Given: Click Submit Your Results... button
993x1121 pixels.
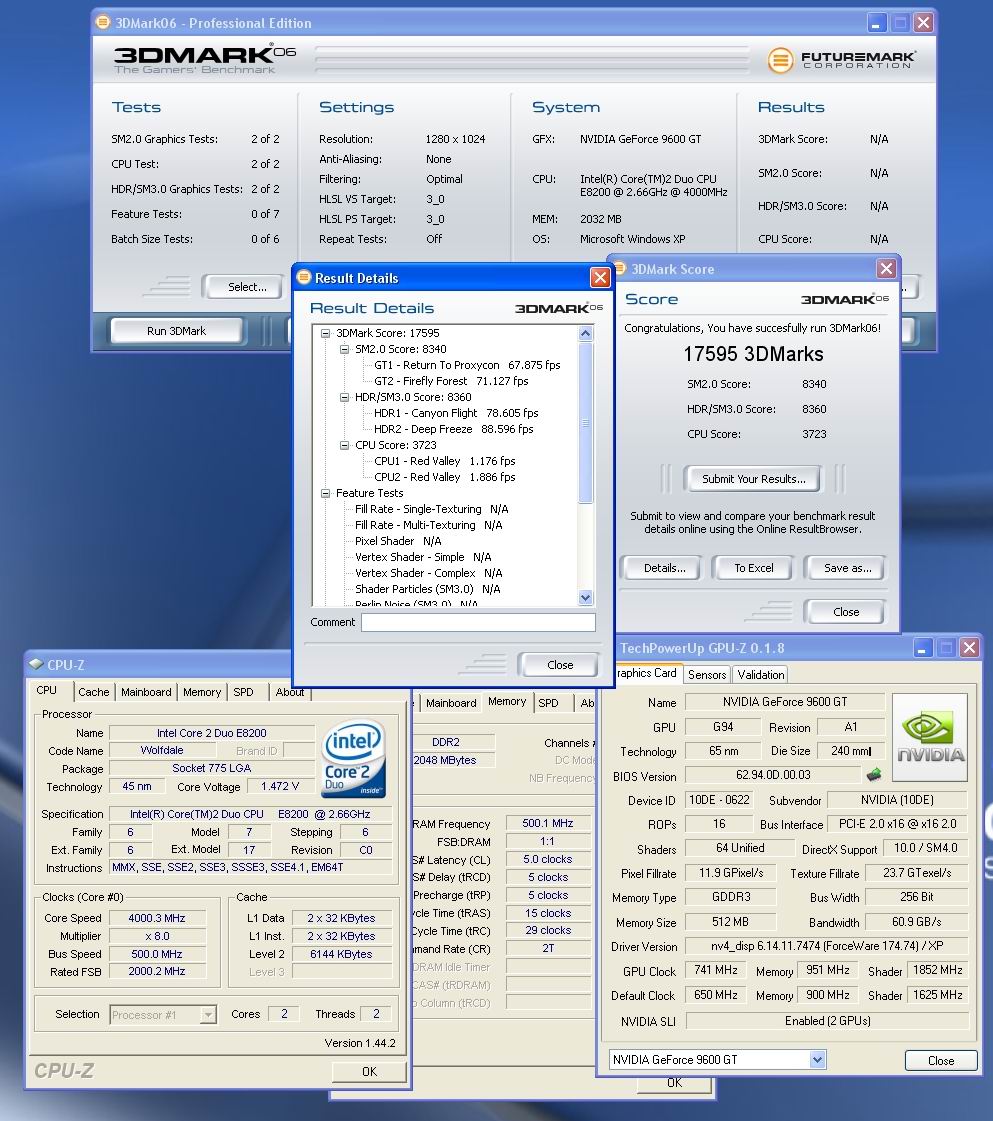Looking at the screenshot, I should point(754,479).
